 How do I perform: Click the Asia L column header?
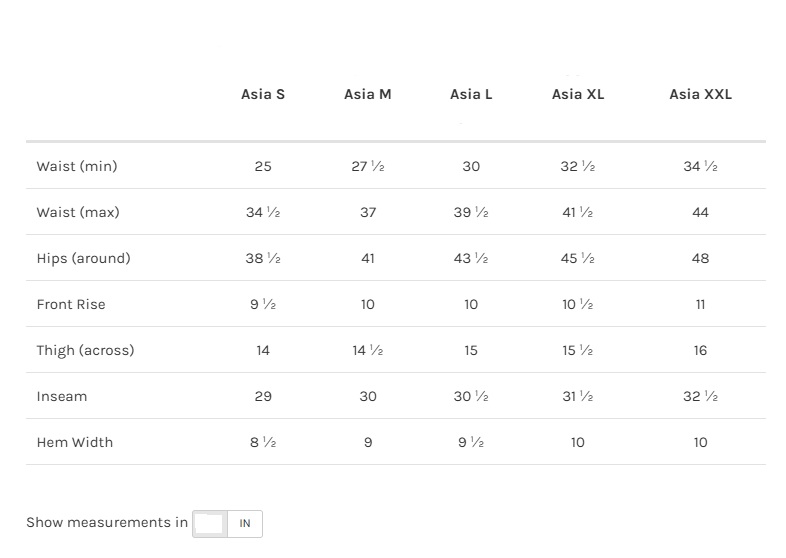[471, 94]
